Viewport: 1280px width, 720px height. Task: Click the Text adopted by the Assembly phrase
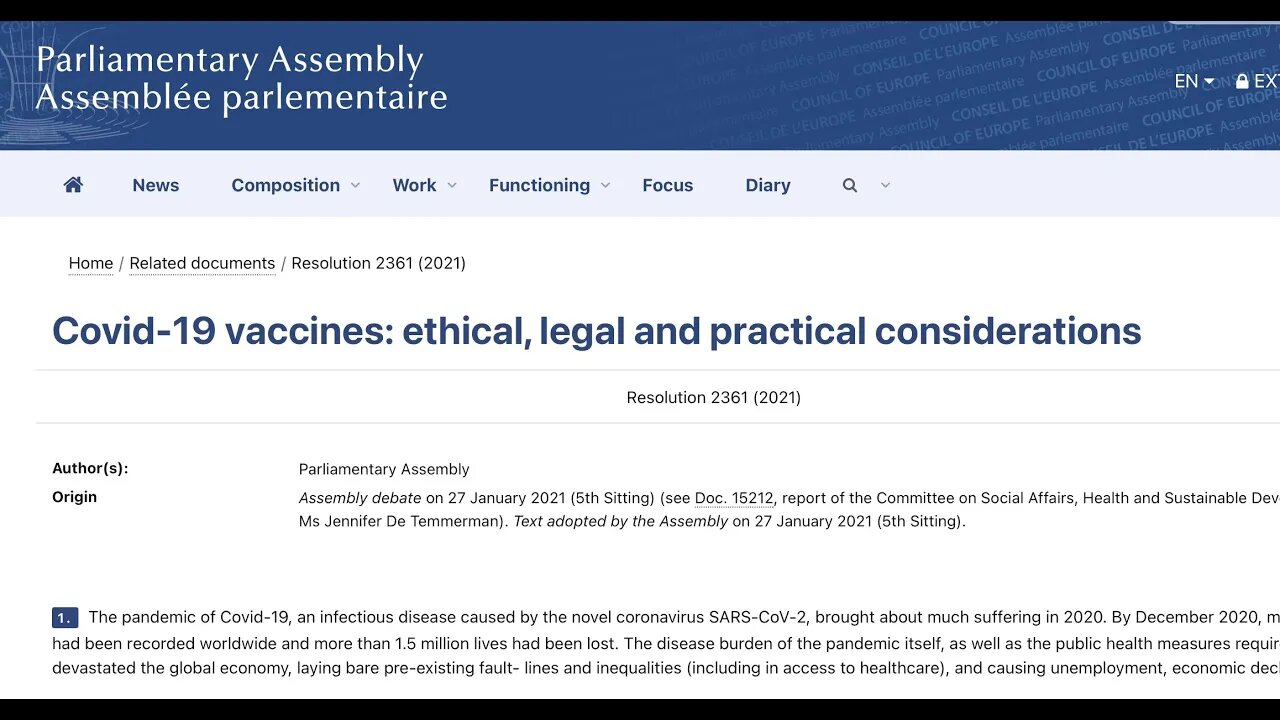(x=620, y=521)
